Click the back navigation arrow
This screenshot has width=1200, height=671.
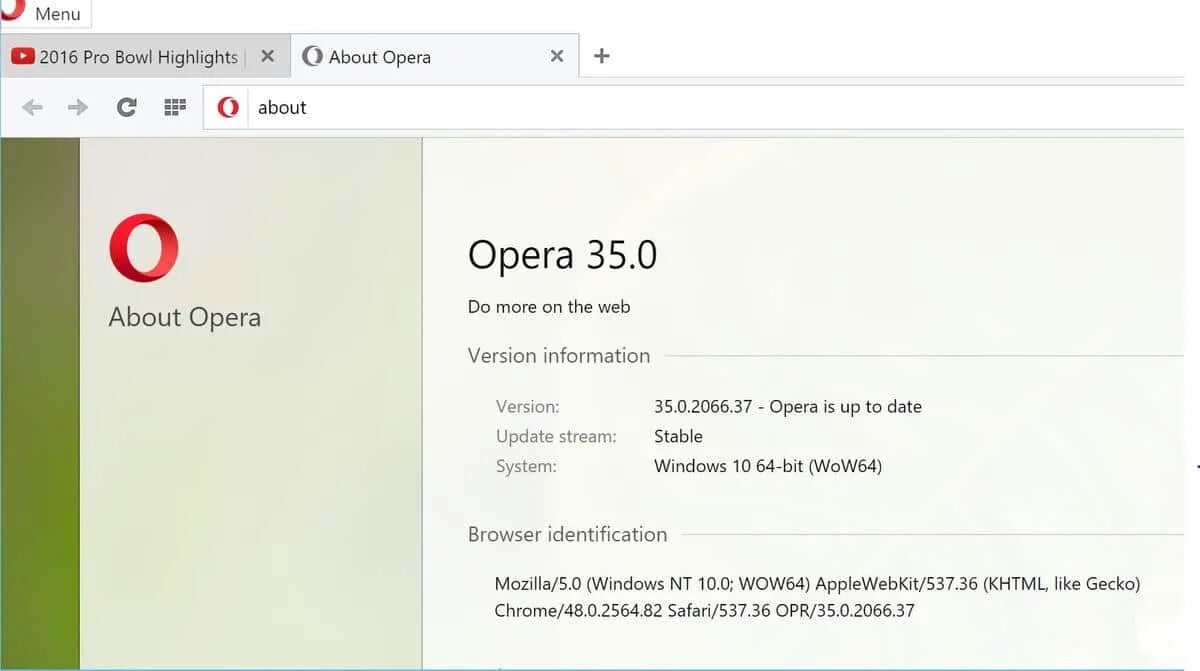click(31, 107)
